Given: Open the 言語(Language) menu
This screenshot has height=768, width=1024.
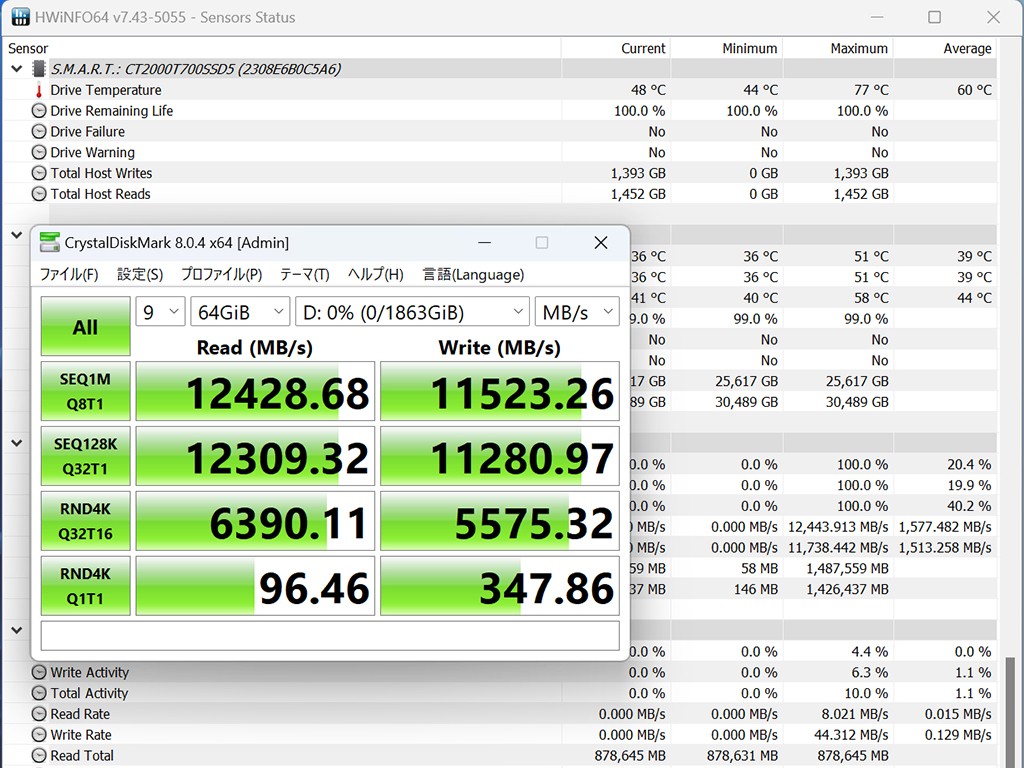Looking at the screenshot, I should (473, 274).
